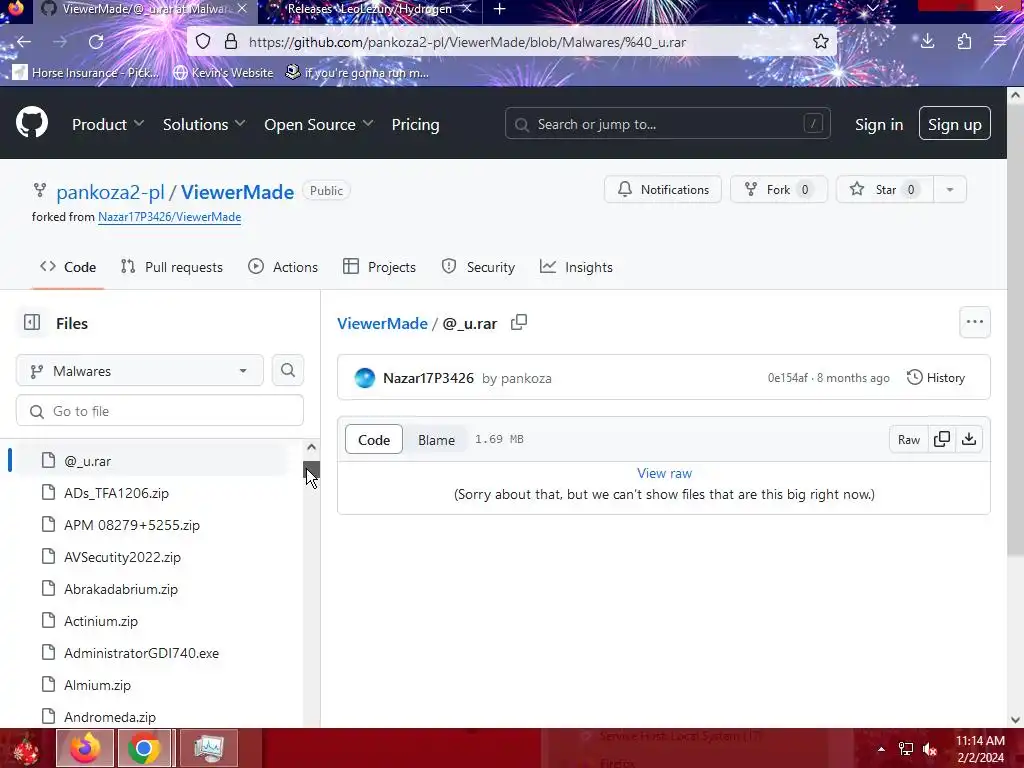This screenshot has width=1024, height=768.
Task: Bookmark this page with the star icon
Action: click(x=821, y=42)
